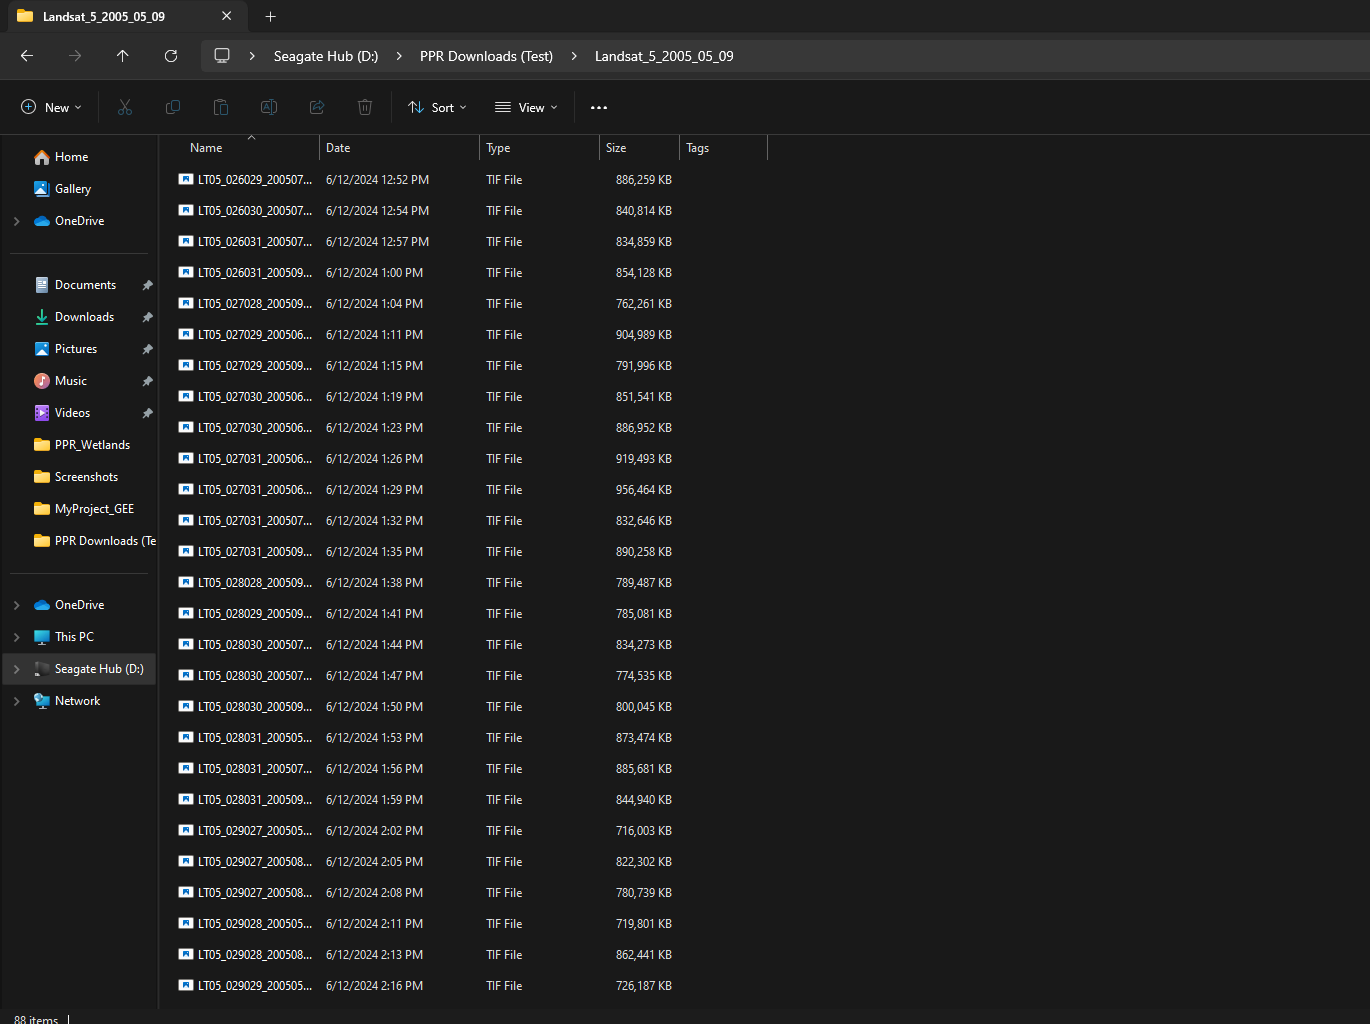Image resolution: width=1370 pixels, height=1024 pixels.
Task: Click the Pictures pin icon
Action: coord(147,349)
